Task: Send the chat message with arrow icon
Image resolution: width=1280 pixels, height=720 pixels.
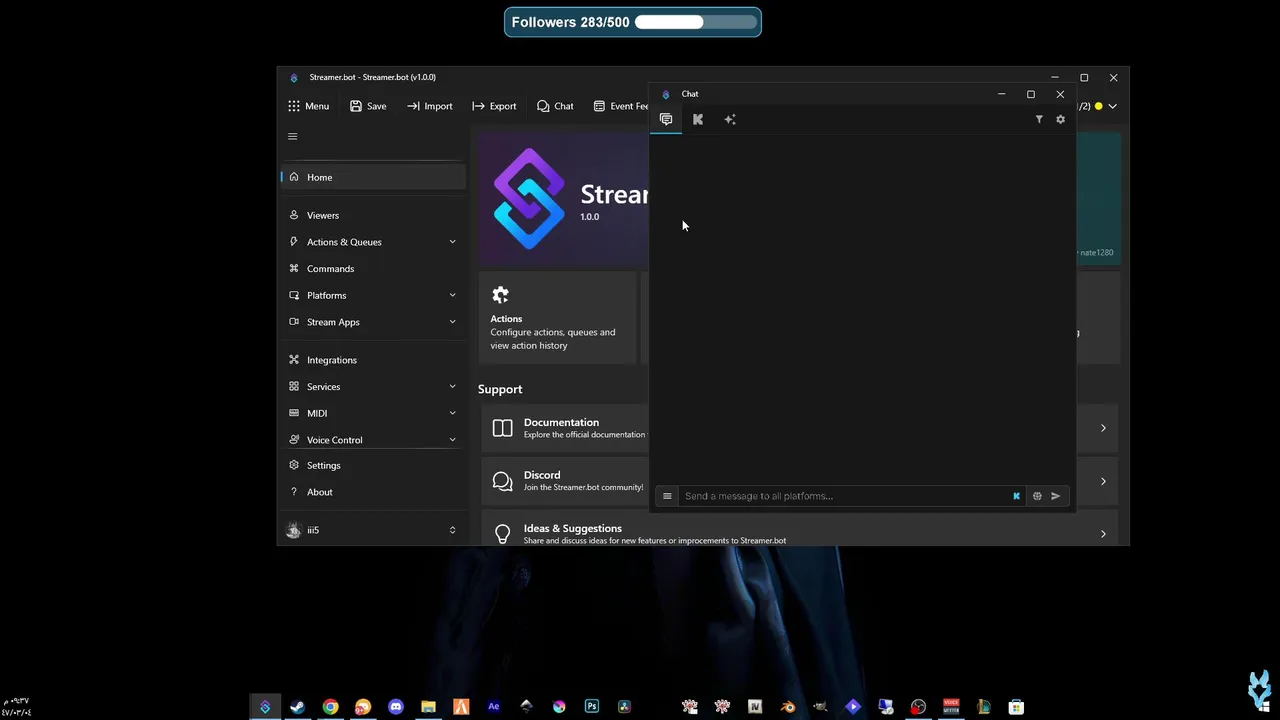Action: 1056,496
